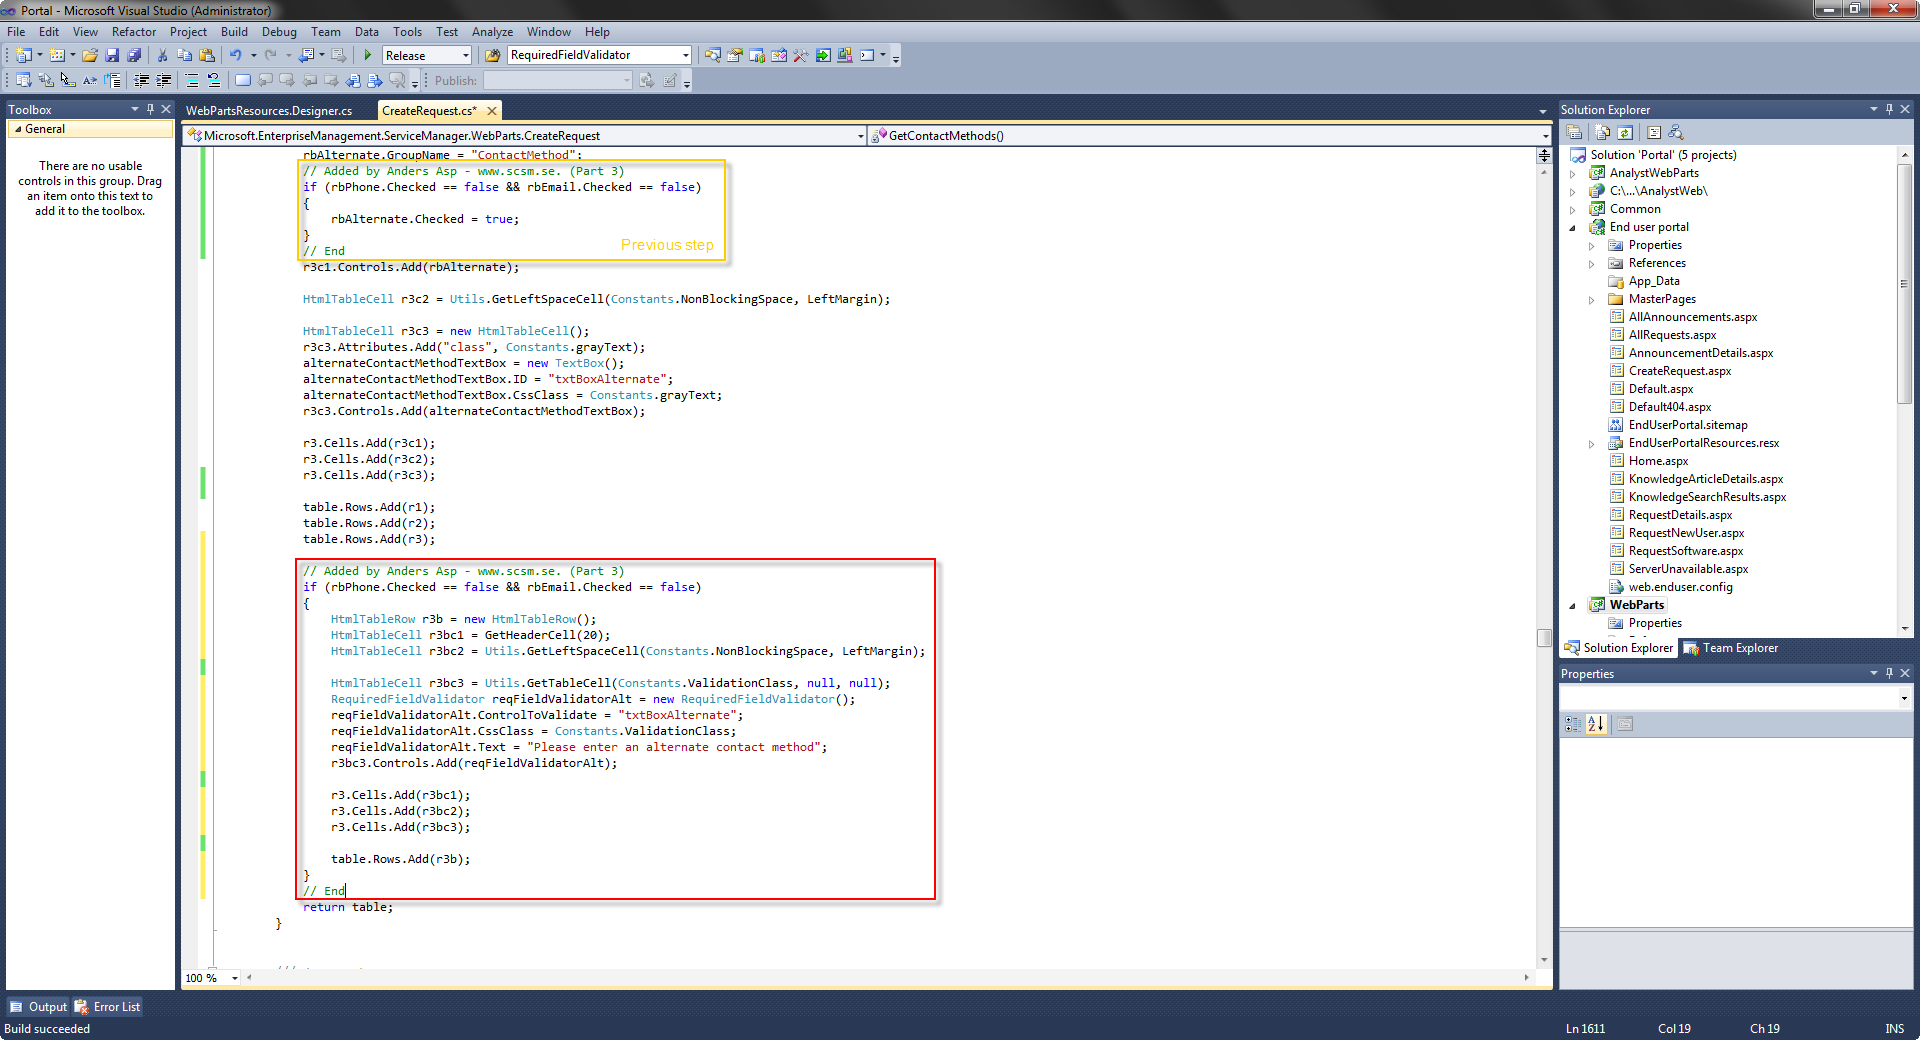Switch Properties panel to Alphabetical view
The height and width of the screenshot is (1040, 1920).
1596,724
